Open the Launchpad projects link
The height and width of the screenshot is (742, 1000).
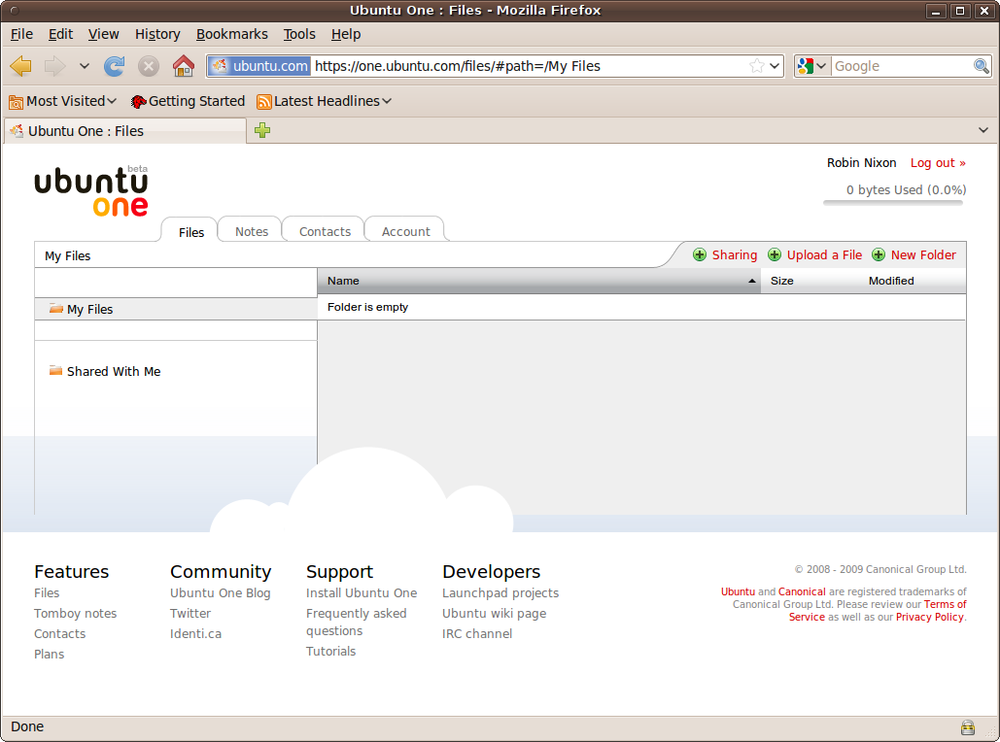(x=500, y=592)
